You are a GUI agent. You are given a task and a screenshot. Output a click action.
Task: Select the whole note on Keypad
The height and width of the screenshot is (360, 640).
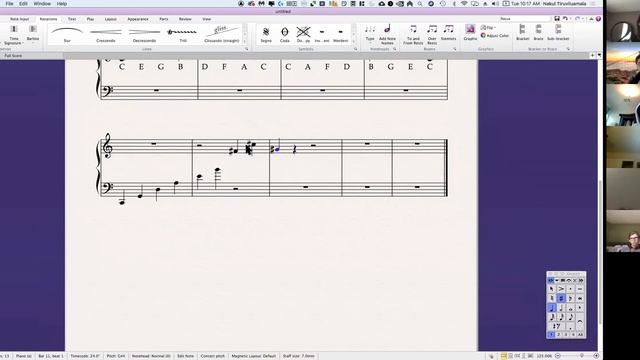tap(571, 308)
